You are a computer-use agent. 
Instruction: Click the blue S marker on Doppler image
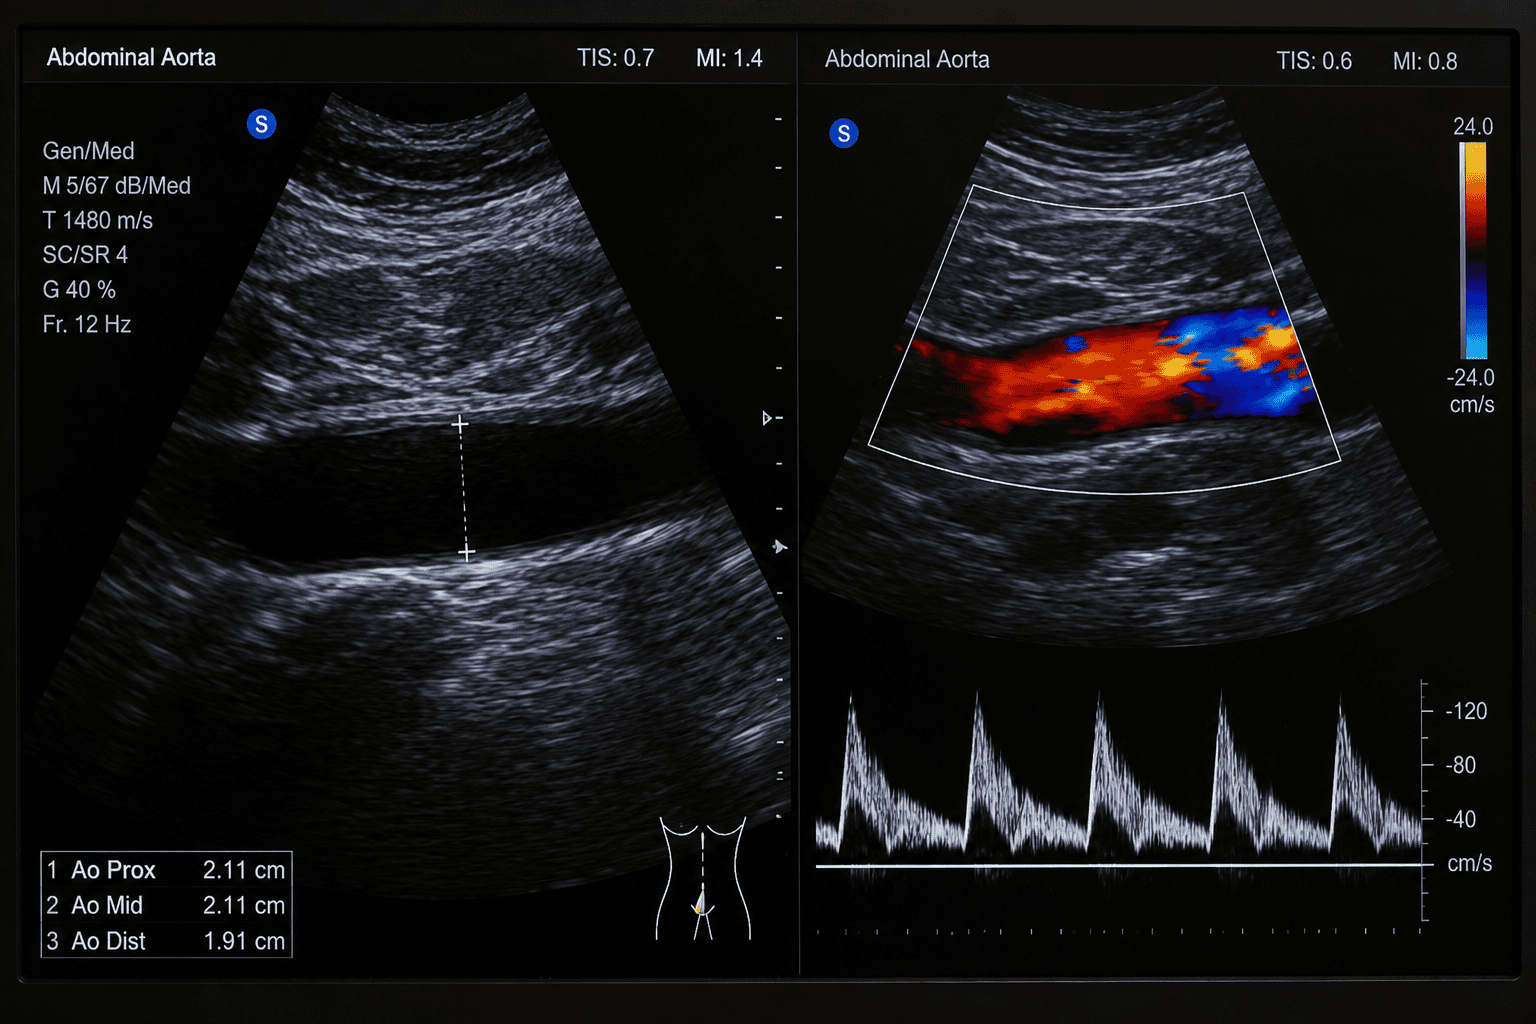coord(844,133)
